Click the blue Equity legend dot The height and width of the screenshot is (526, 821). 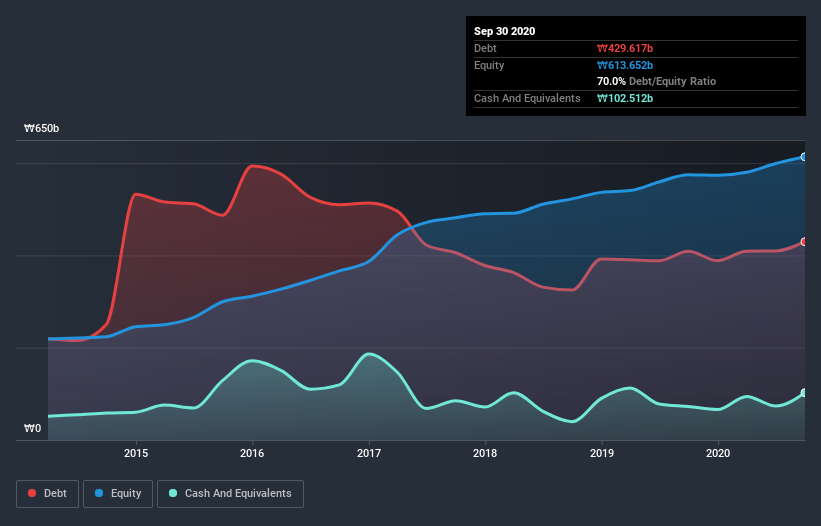pyautogui.click(x=99, y=493)
